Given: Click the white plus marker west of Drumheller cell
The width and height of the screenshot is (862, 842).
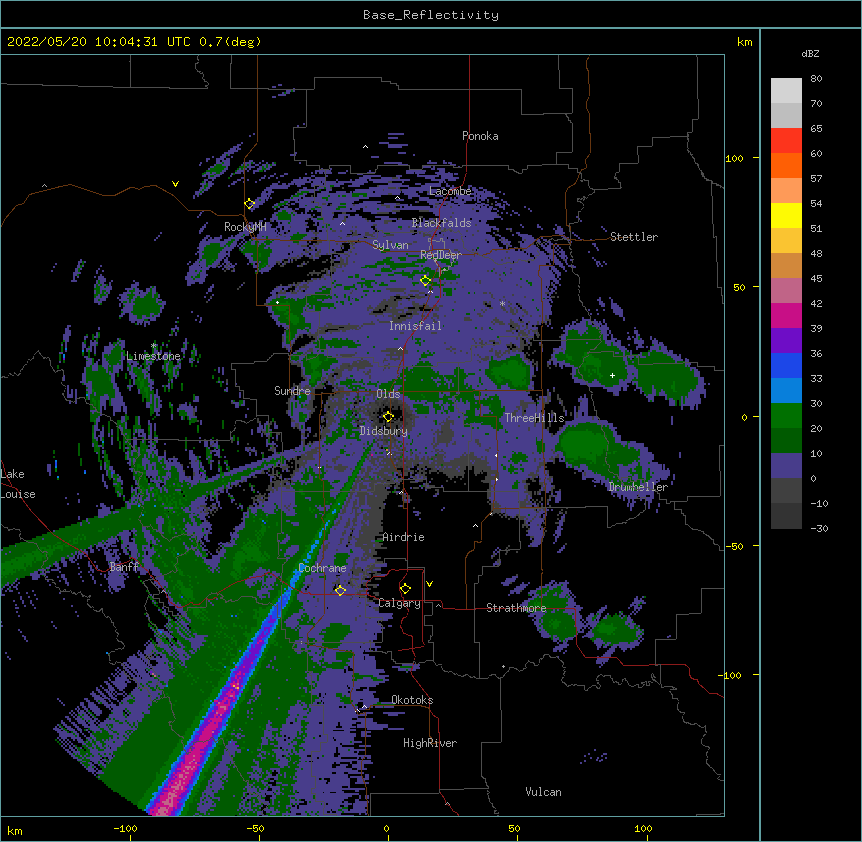Looking at the screenshot, I should click(612, 375).
